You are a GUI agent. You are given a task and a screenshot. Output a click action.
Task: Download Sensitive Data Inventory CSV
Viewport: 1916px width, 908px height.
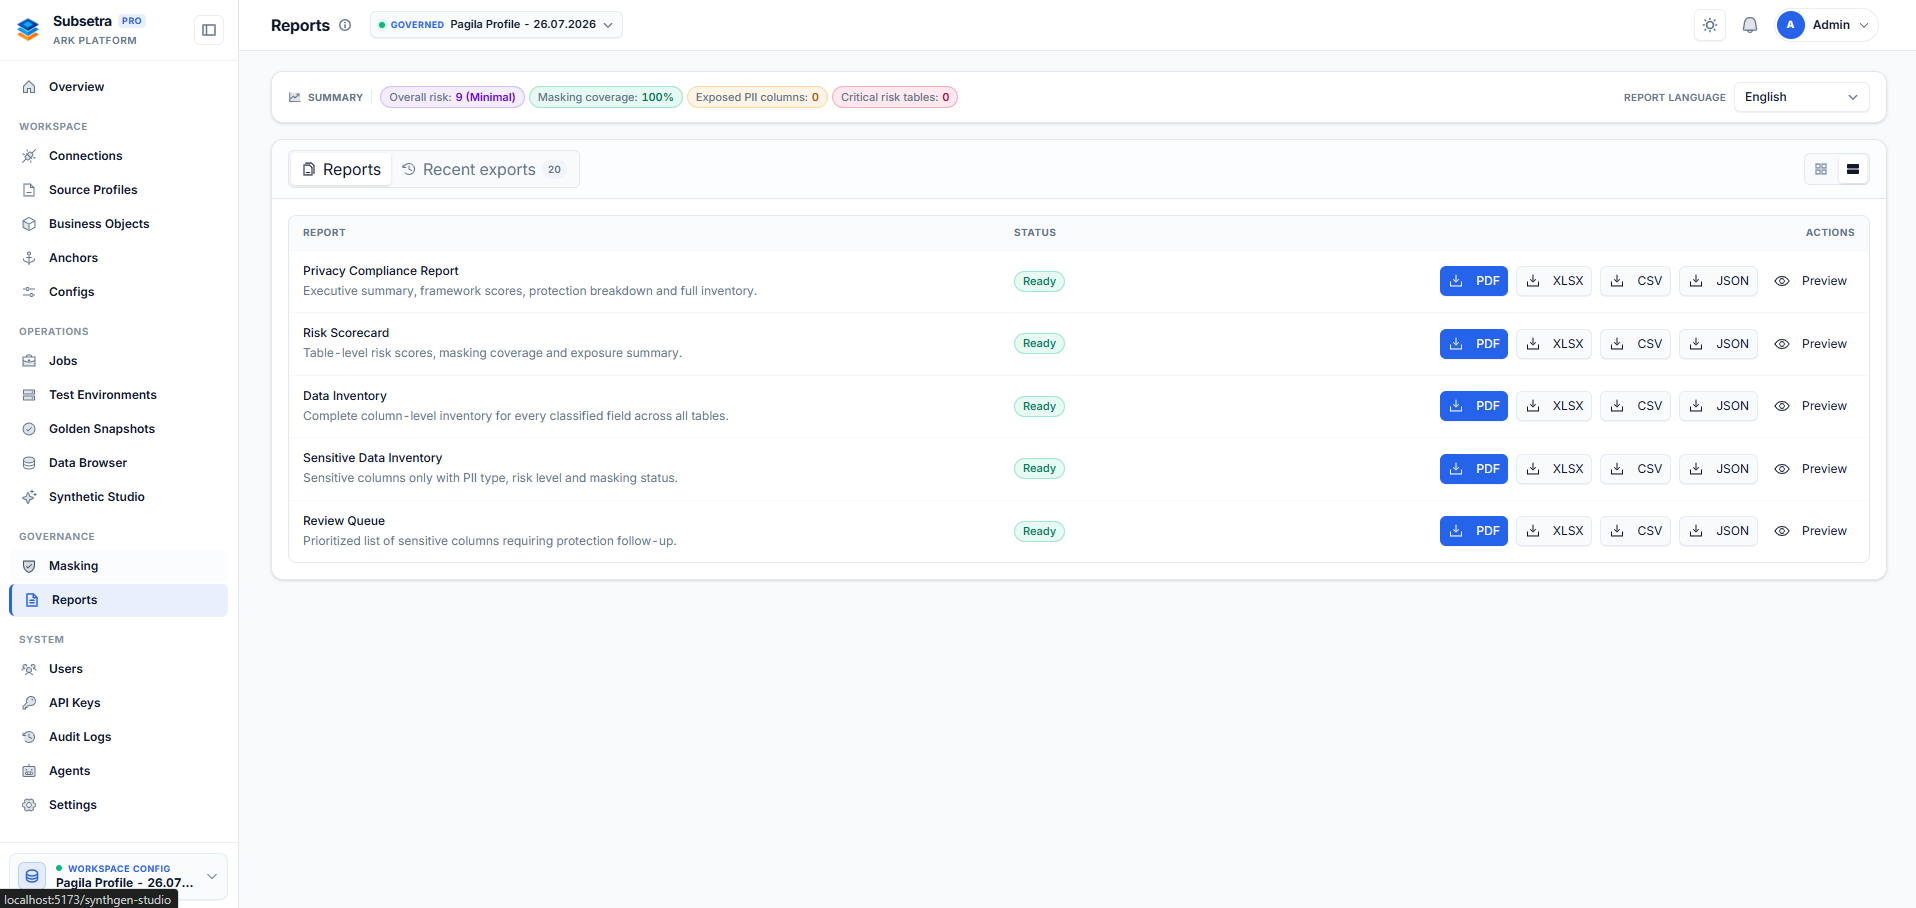pos(1636,469)
